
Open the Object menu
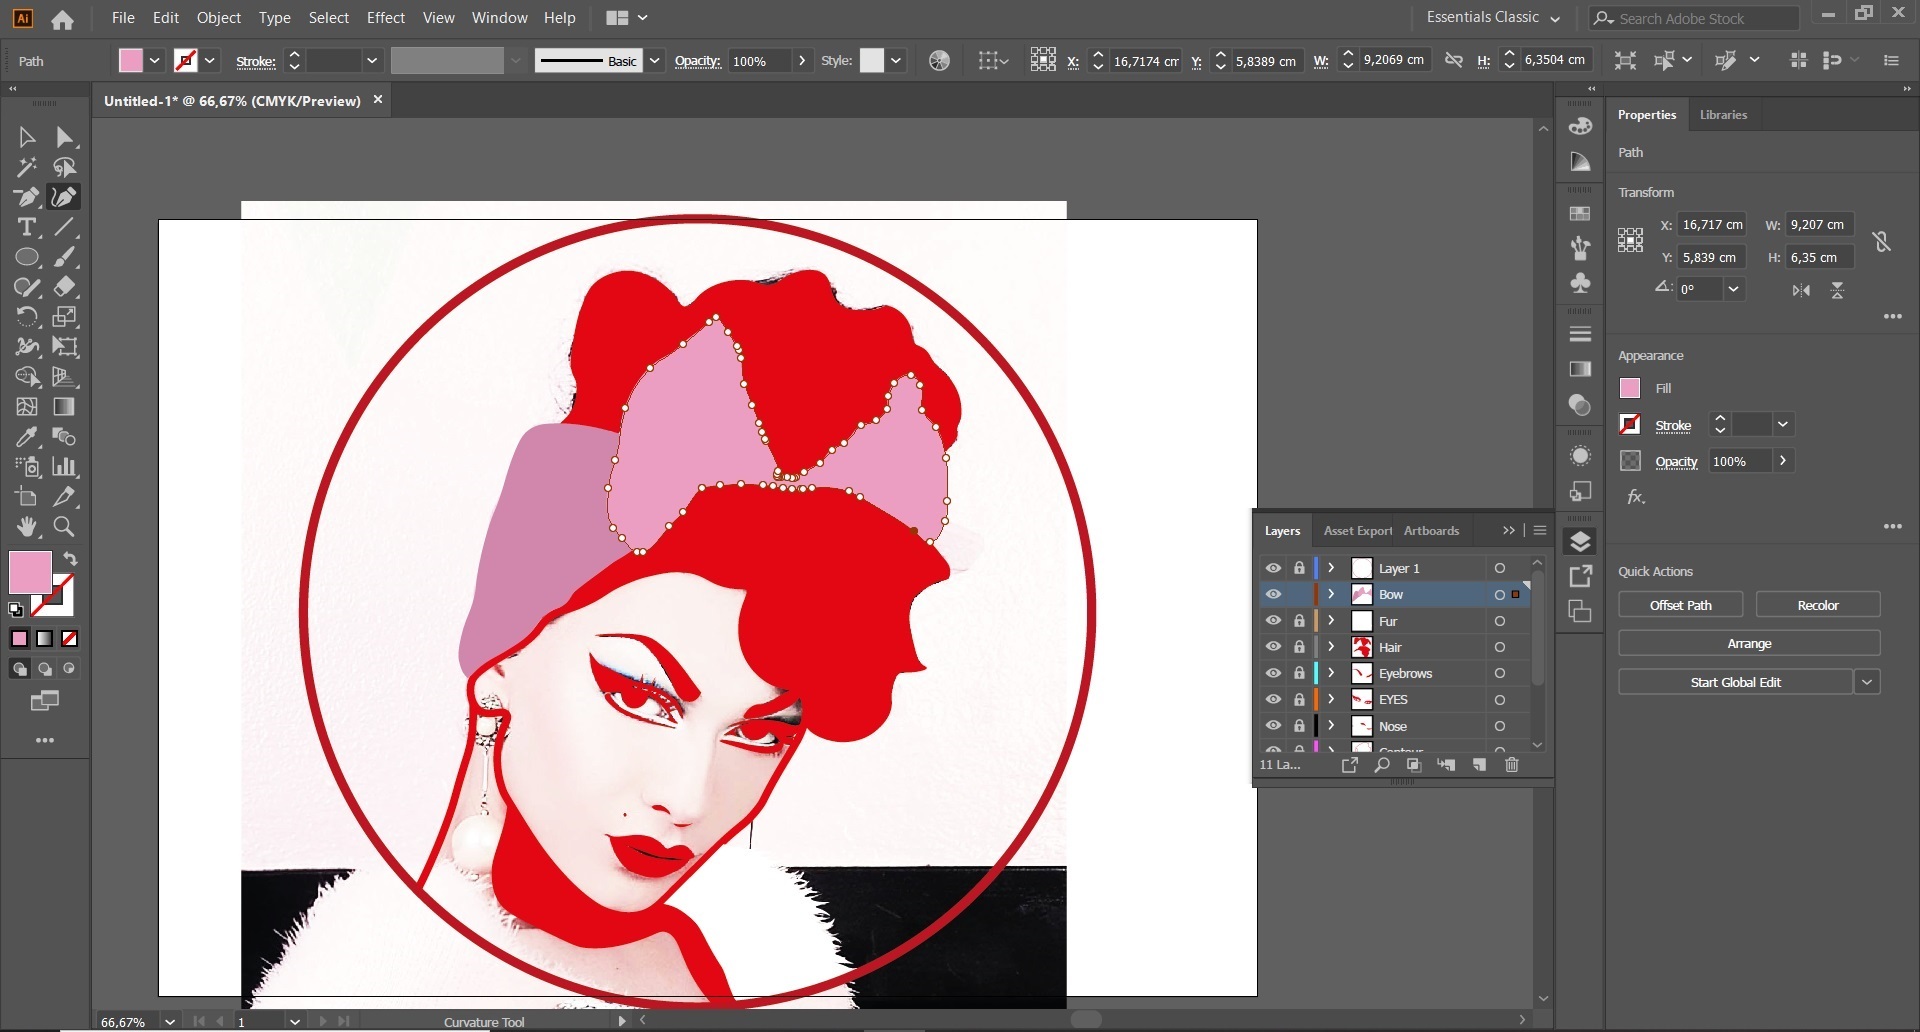pyautogui.click(x=218, y=18)
